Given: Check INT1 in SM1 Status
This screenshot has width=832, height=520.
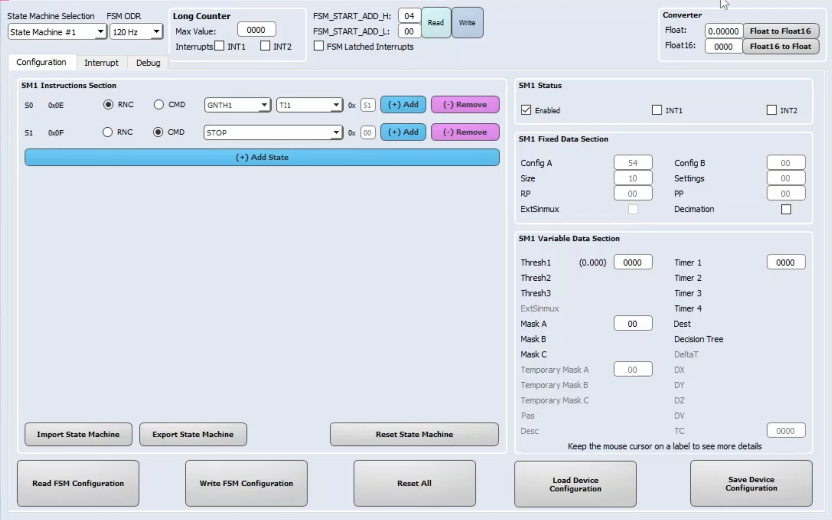Looking at the screenshot, I should point(657,110).
